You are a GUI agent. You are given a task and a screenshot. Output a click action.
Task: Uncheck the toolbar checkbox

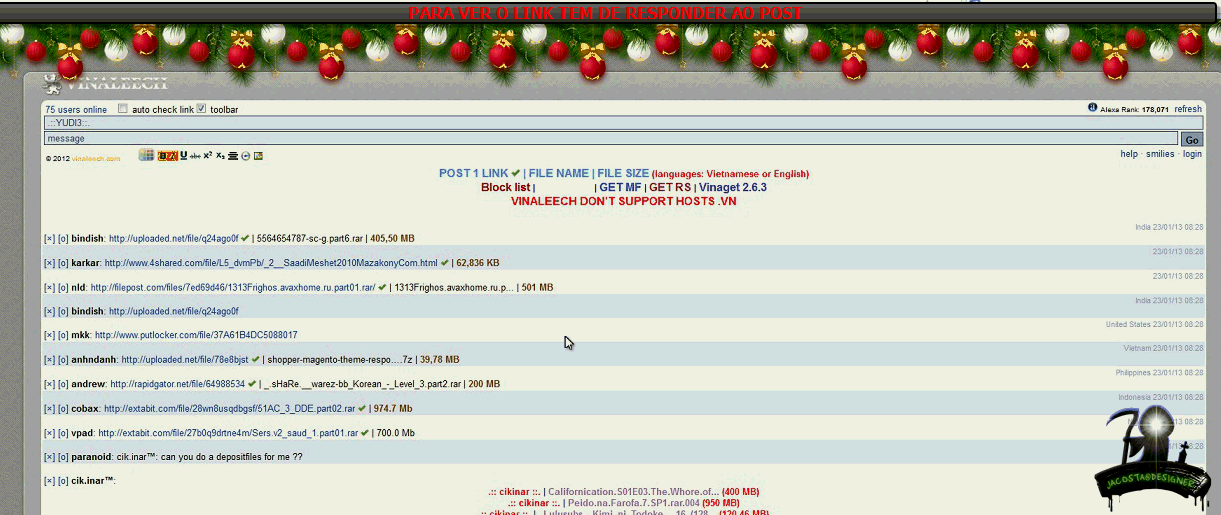coord(202,109)
